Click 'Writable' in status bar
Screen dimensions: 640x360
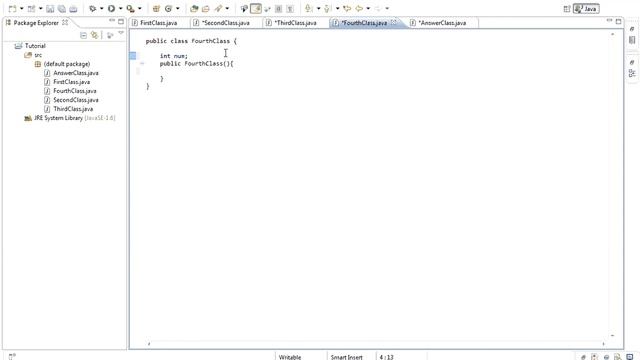click(290, 357)
